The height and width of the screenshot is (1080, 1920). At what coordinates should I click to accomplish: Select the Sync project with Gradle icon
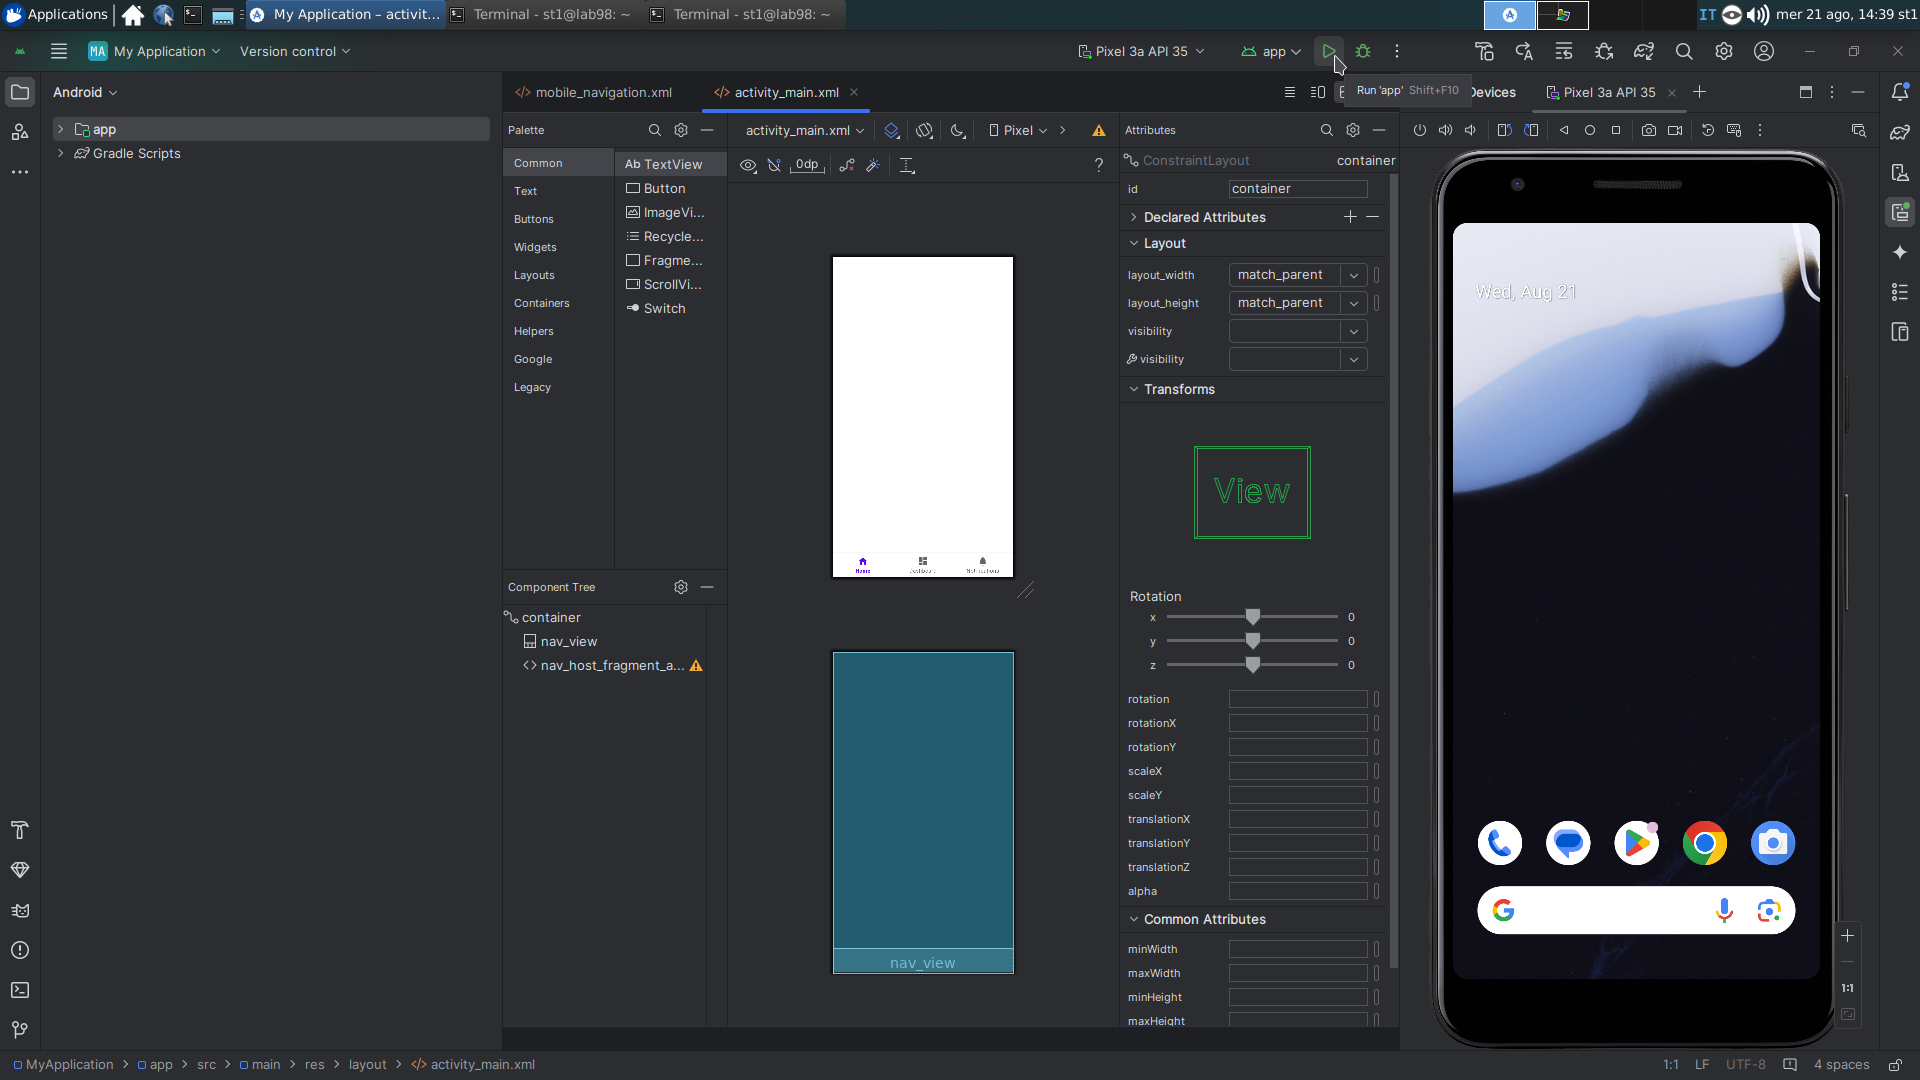click(x=1644, y=51)
